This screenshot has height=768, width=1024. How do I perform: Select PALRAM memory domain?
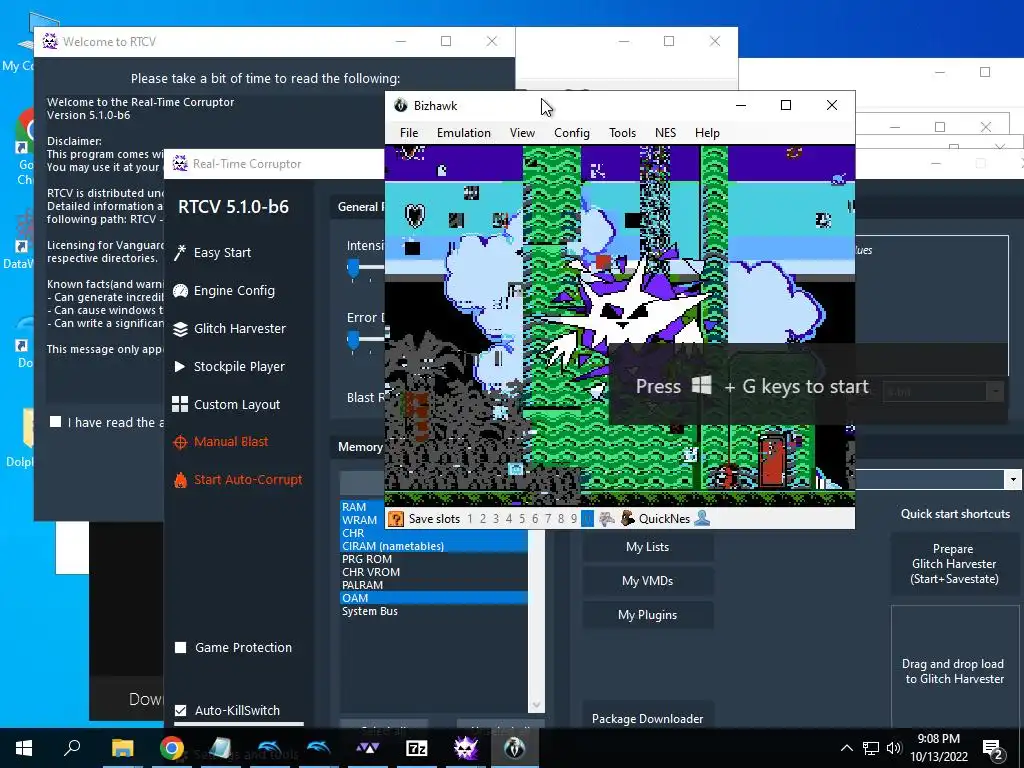tap(434, 585)
